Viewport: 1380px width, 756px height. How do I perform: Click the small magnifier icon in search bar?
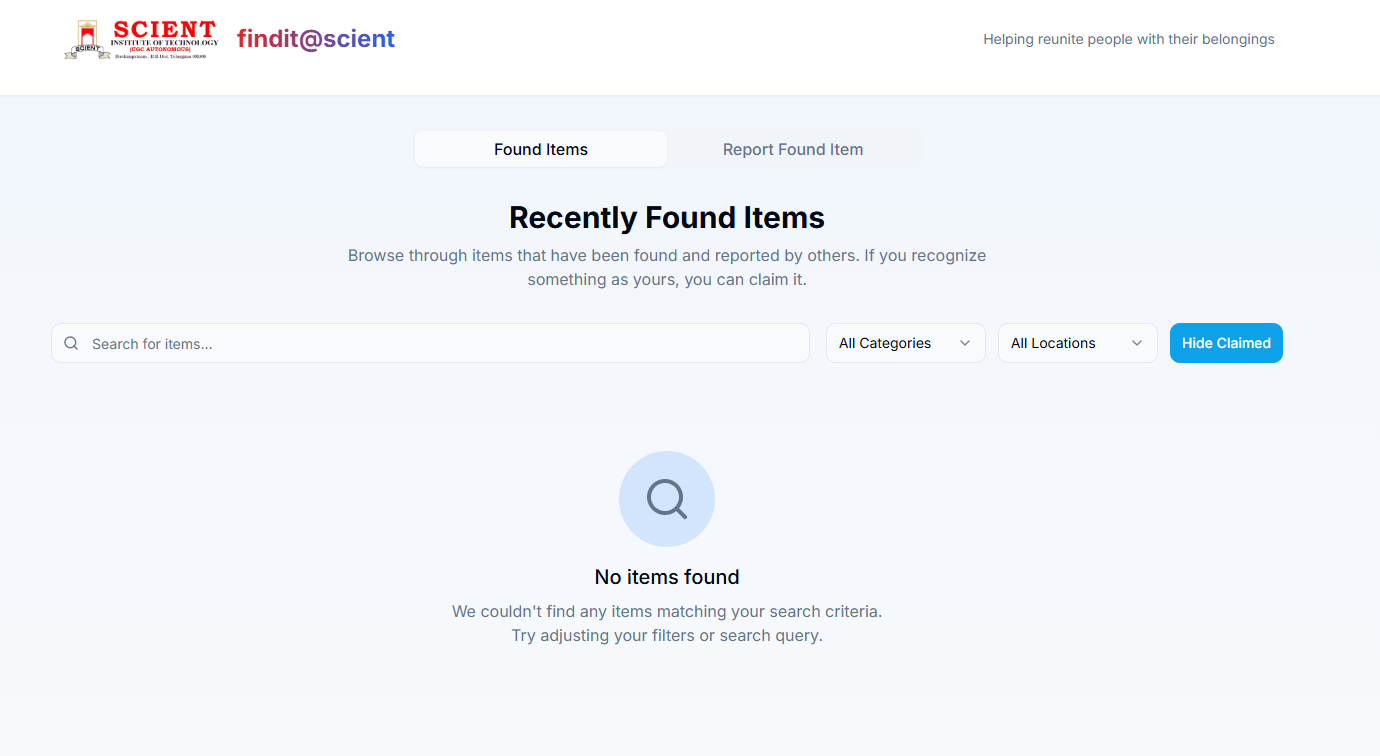coord(71,343)
